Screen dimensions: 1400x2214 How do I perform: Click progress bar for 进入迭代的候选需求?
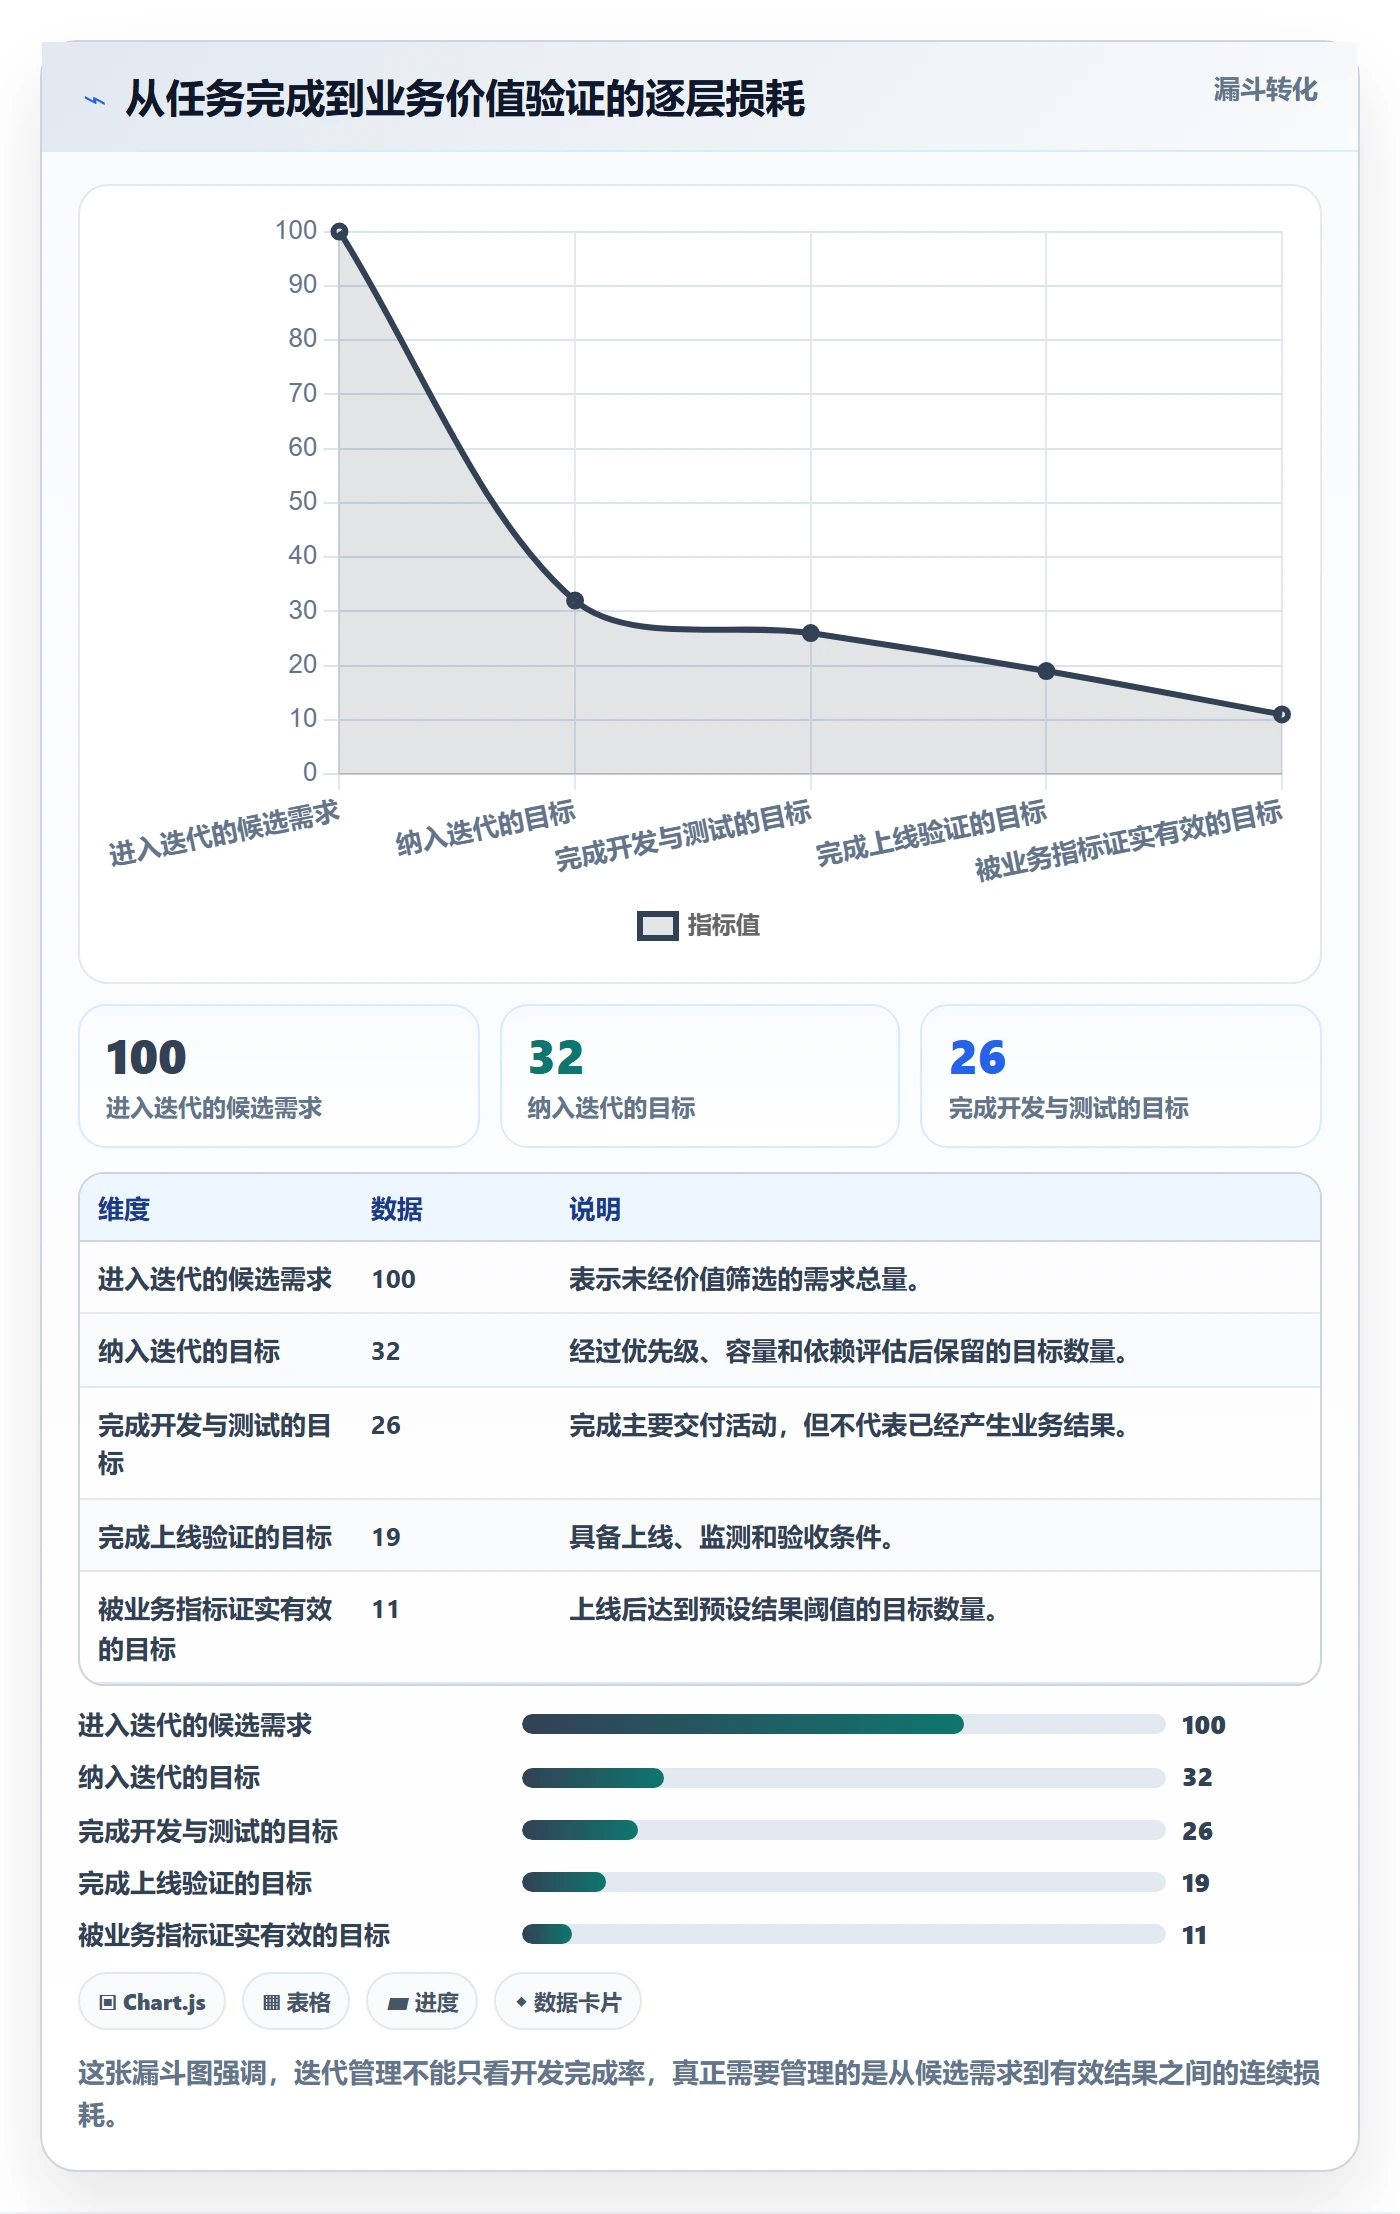coord(844,1724)
